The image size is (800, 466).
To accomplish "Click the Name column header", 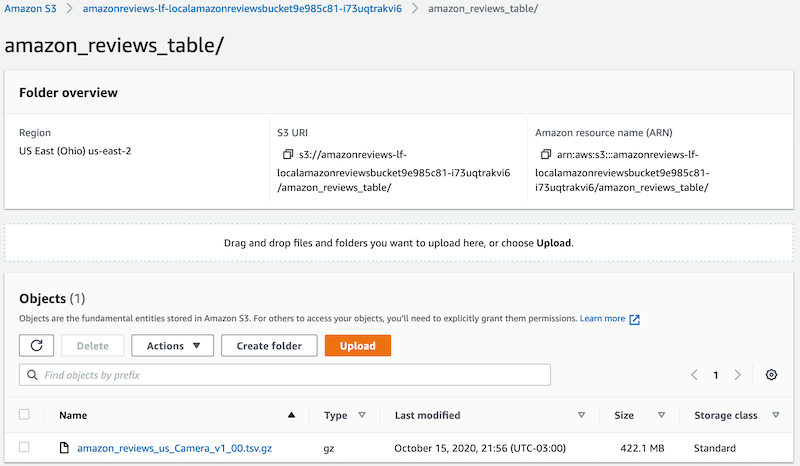I will (73, 415).
